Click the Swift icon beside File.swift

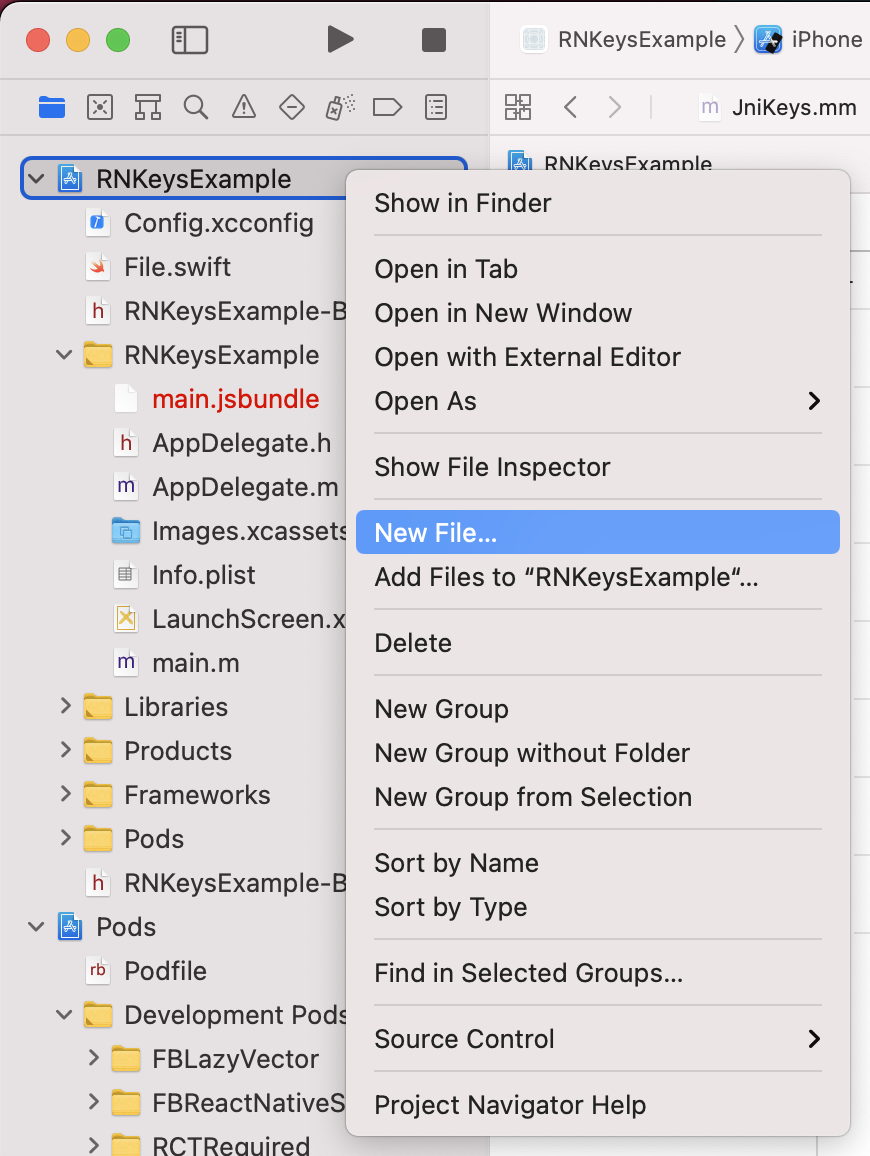point(97,267)
